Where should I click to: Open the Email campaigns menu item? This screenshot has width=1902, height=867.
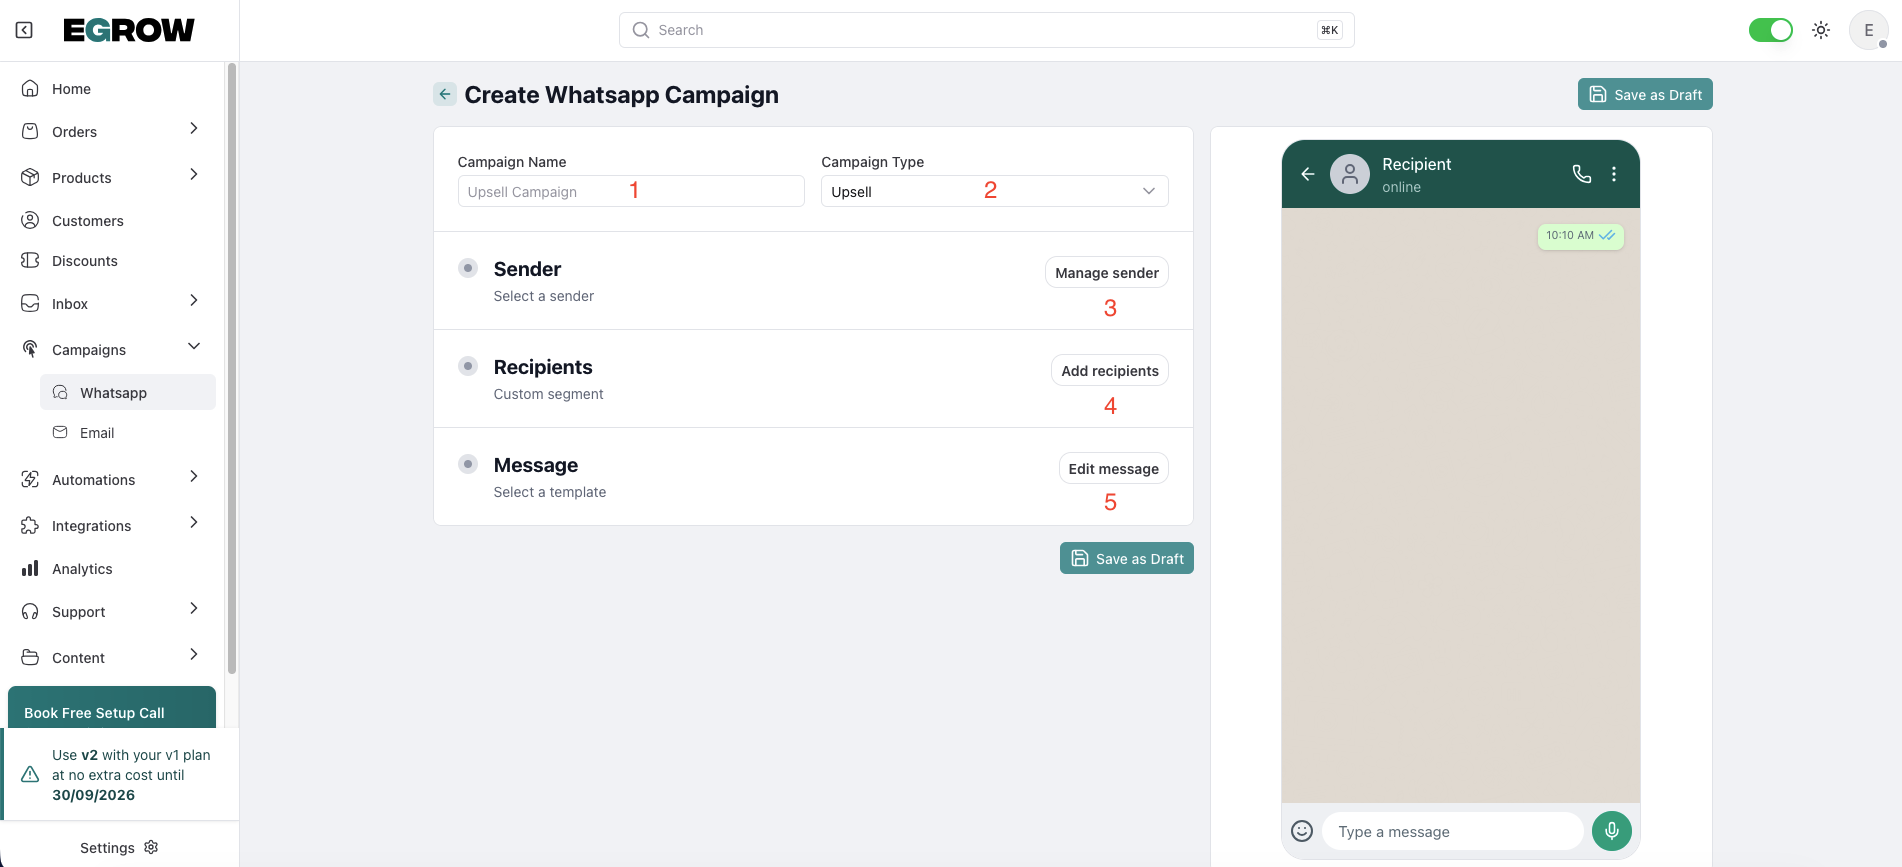pos(97,433)
